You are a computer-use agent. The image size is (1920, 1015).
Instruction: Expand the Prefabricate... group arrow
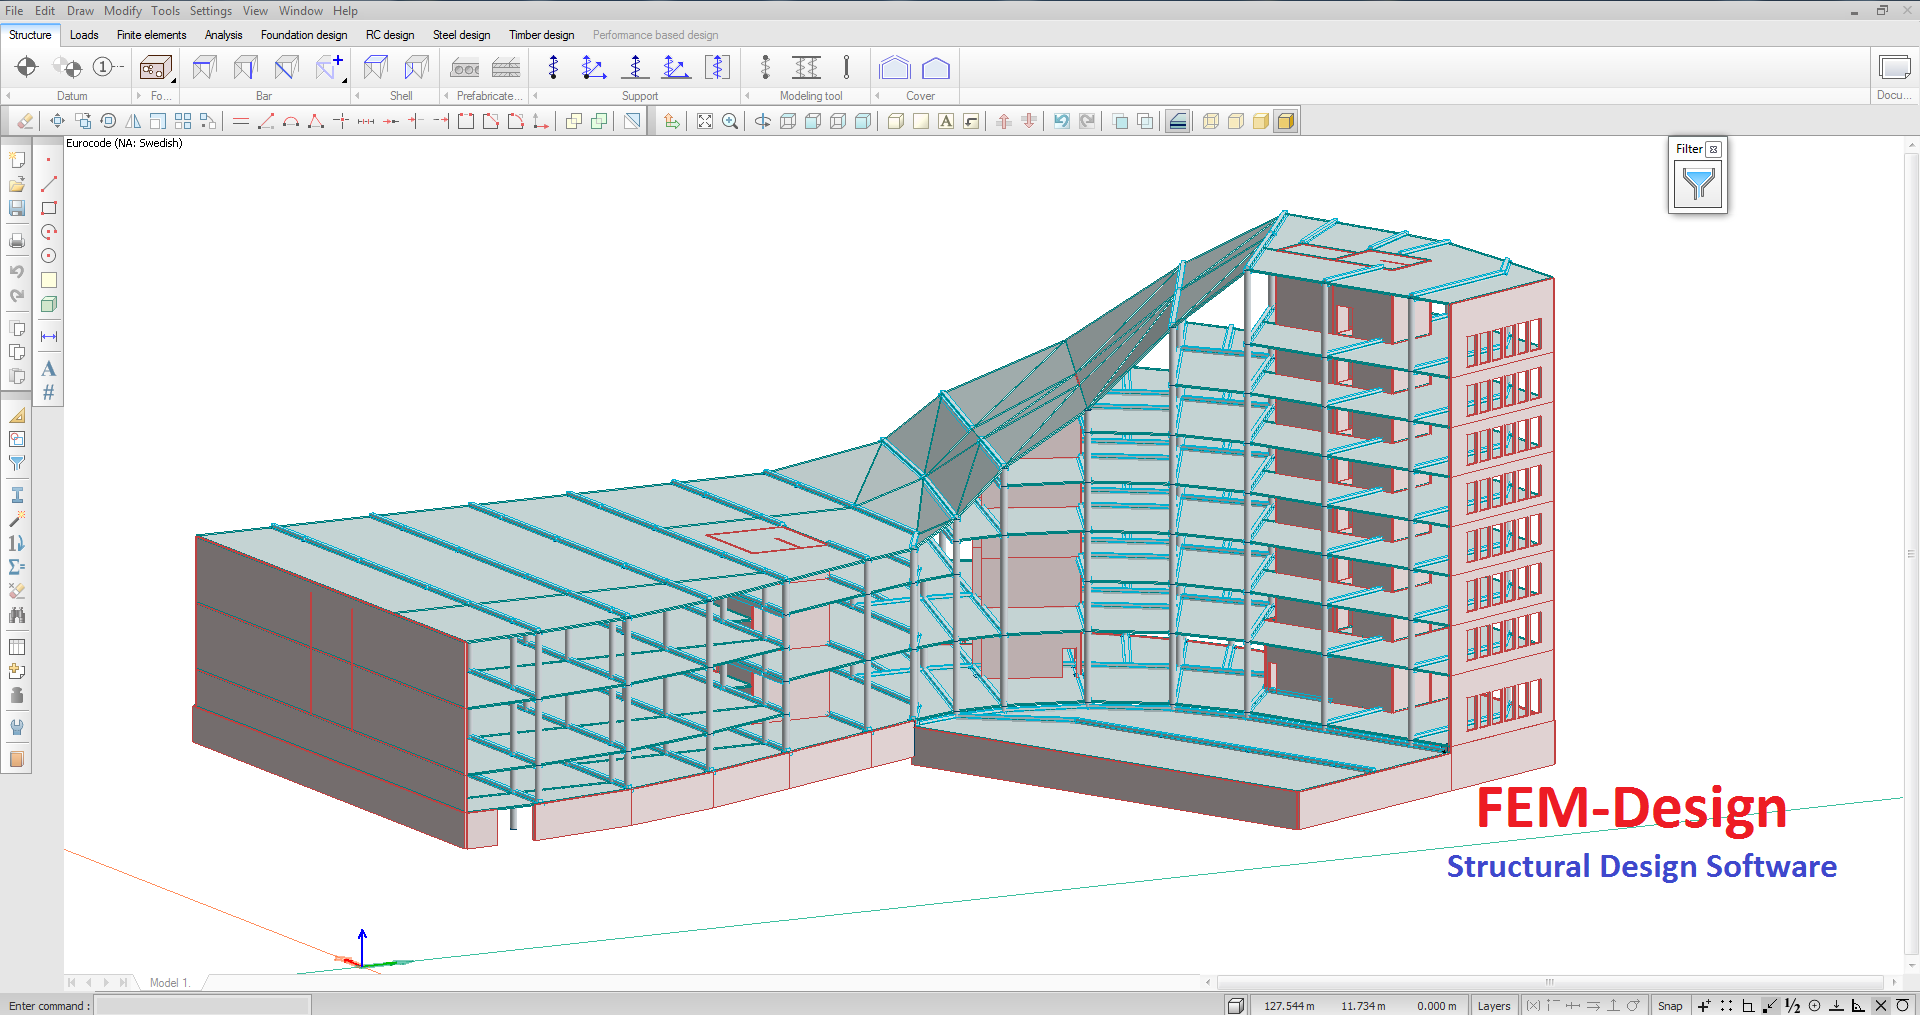[x=446, y=96]
